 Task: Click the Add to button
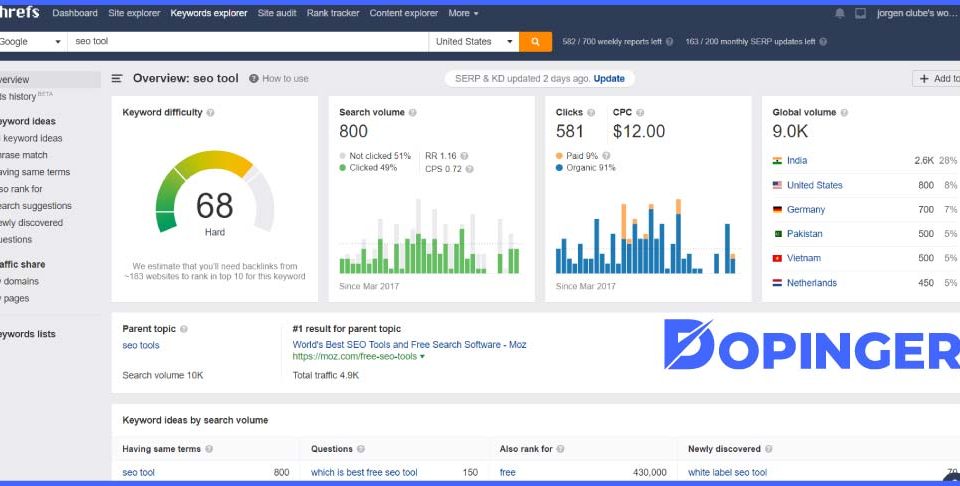[936, 78]
